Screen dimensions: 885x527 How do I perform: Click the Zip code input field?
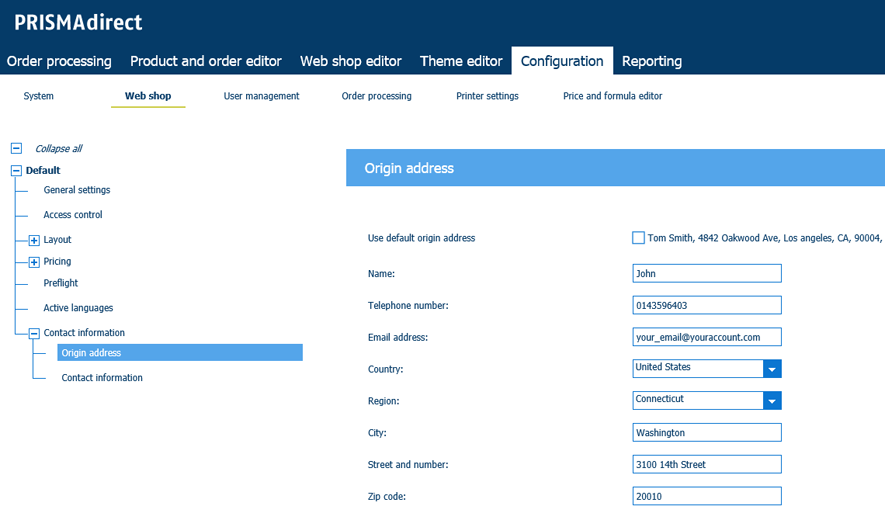coord(707,496)
